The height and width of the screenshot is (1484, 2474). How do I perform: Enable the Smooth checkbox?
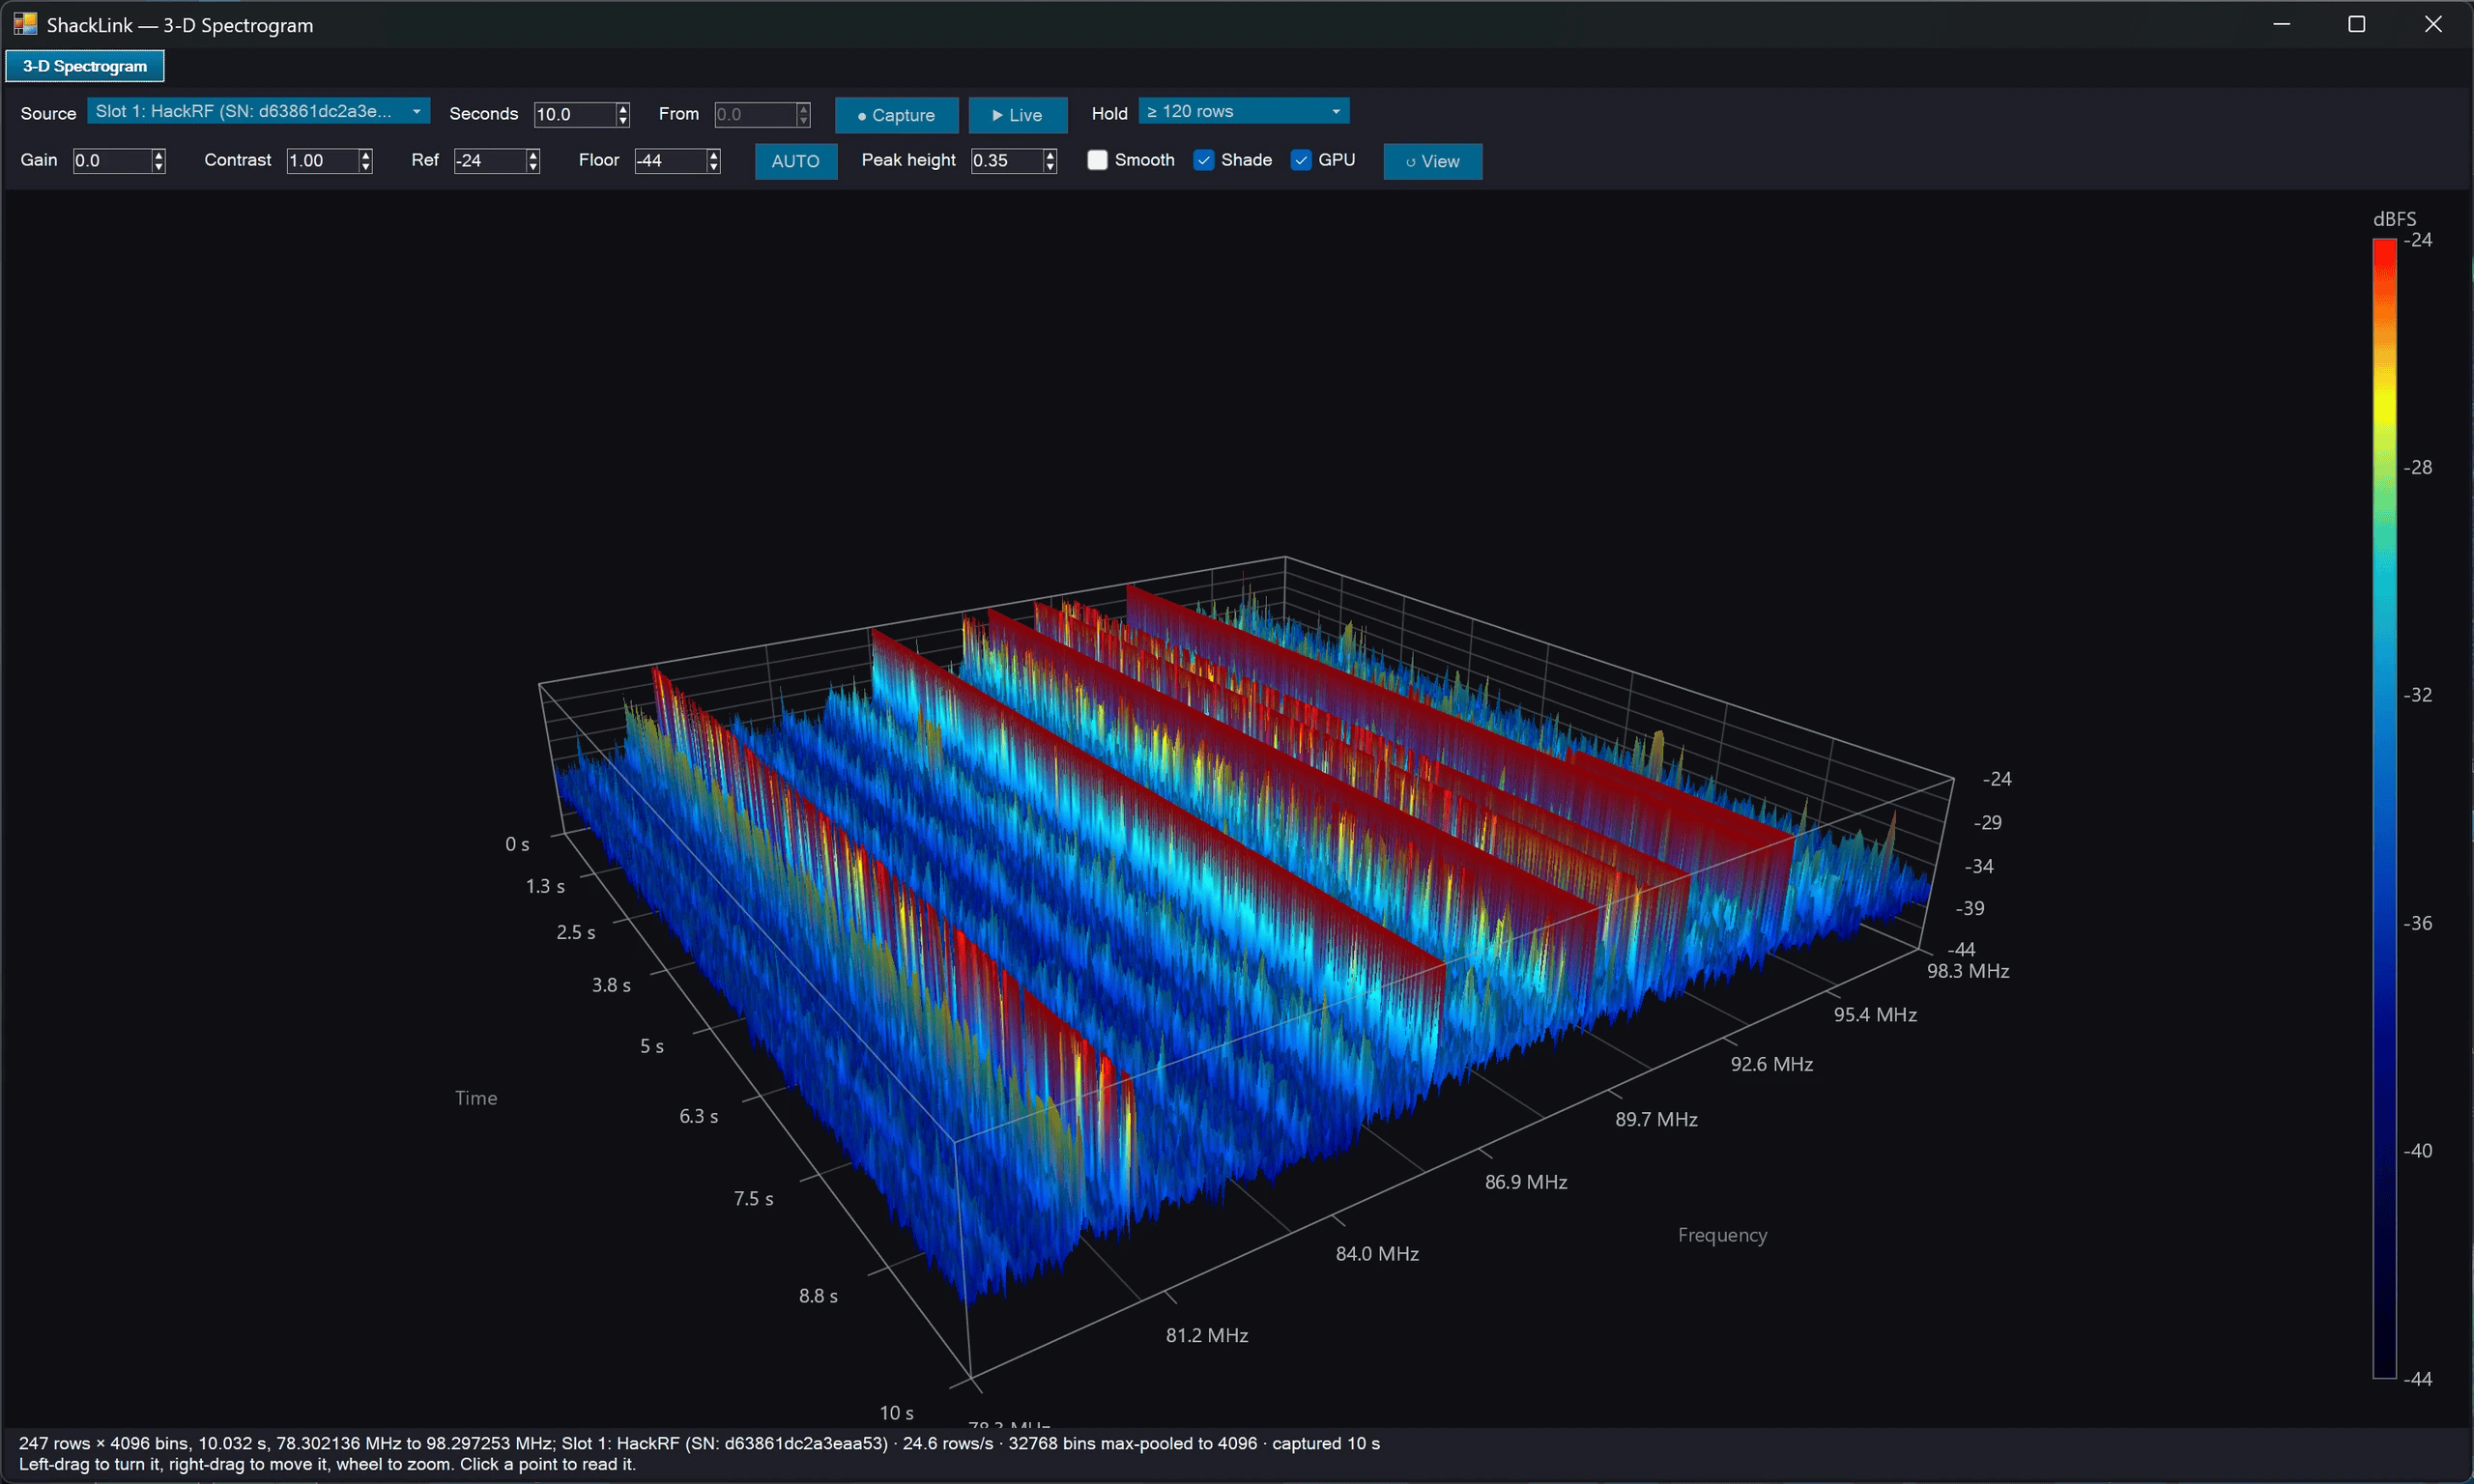coord(1098,160)
